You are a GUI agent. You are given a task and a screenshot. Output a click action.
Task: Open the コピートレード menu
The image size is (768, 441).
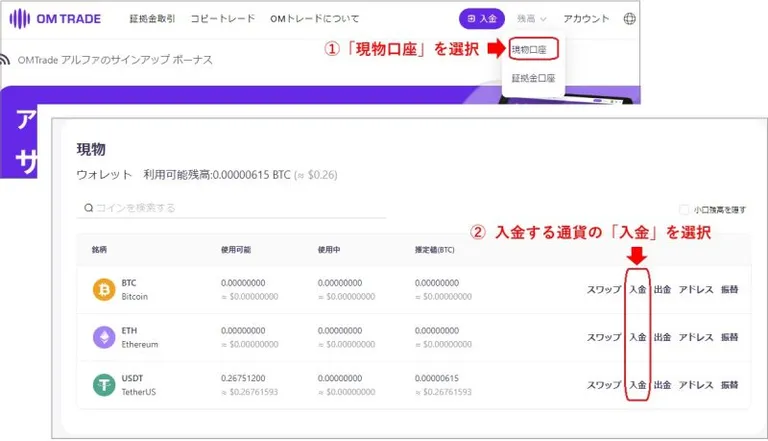[223, 19]
